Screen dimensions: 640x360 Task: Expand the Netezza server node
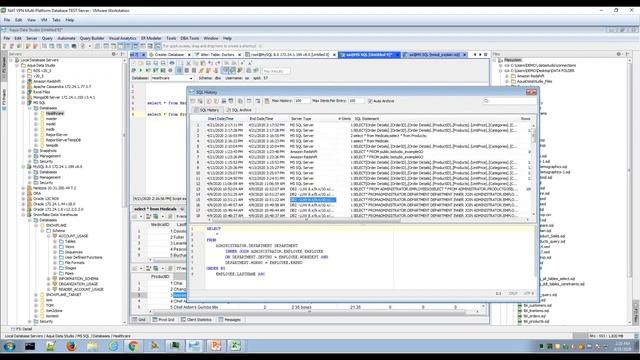[24, 188]
